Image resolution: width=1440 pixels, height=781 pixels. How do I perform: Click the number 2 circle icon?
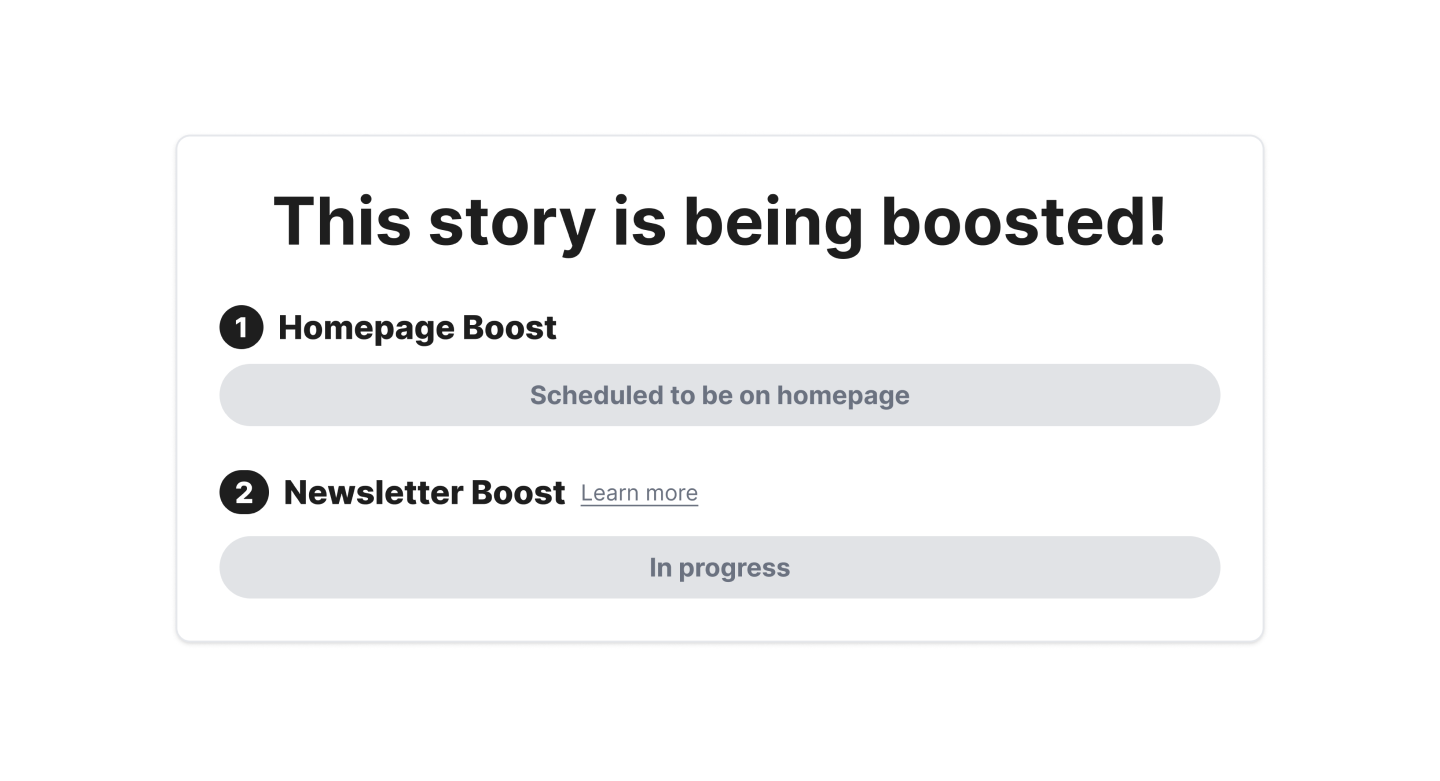(x=244, y=492)
